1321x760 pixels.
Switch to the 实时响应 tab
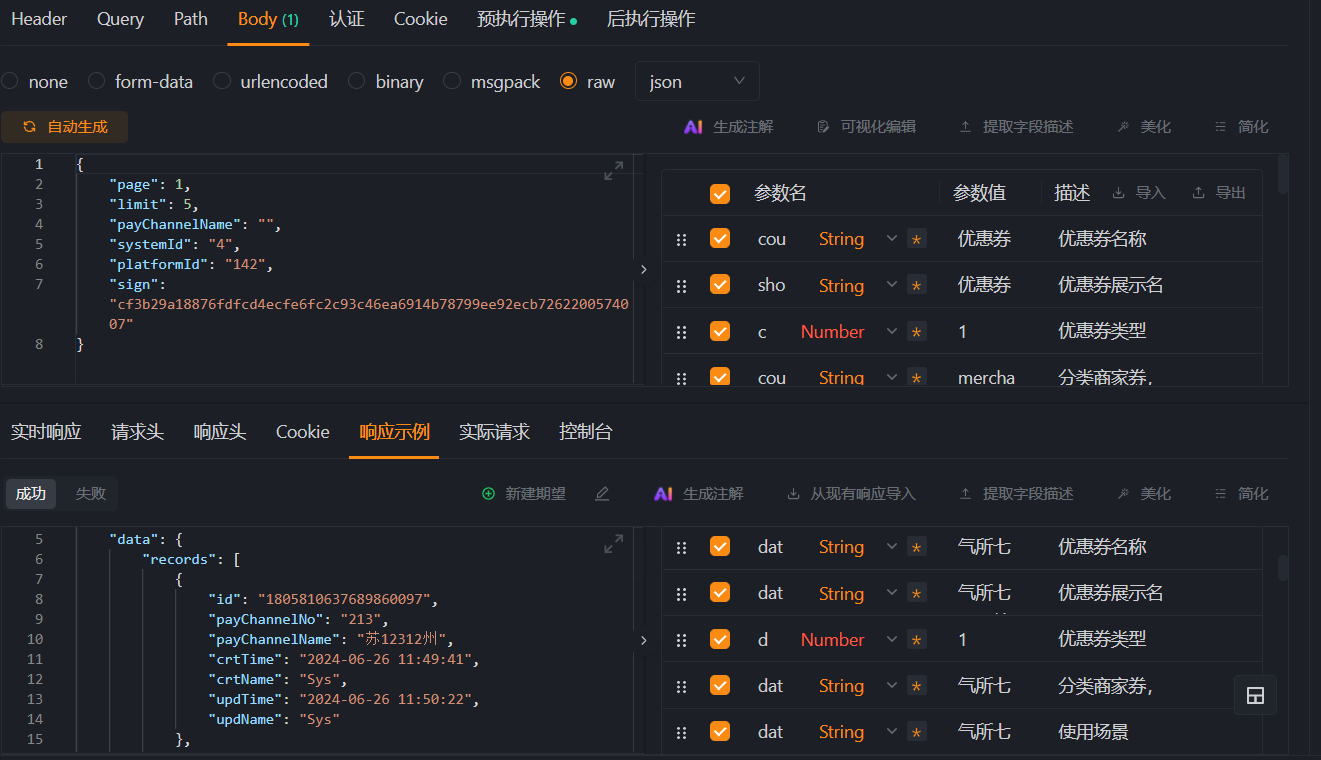(46, 432)
